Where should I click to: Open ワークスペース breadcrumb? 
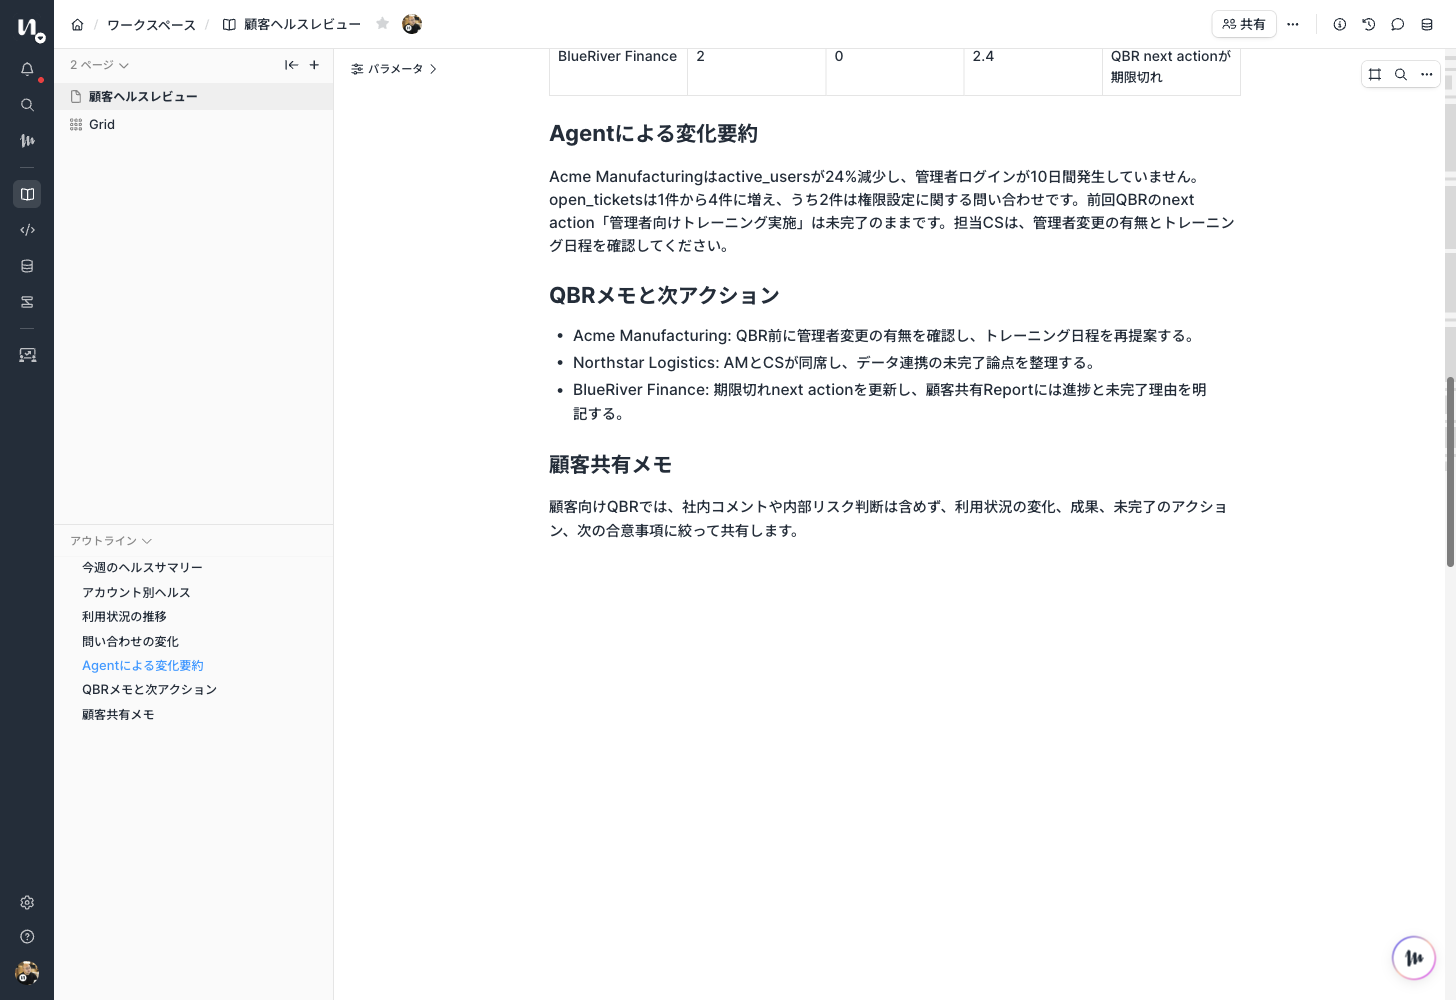click(151, 24)
